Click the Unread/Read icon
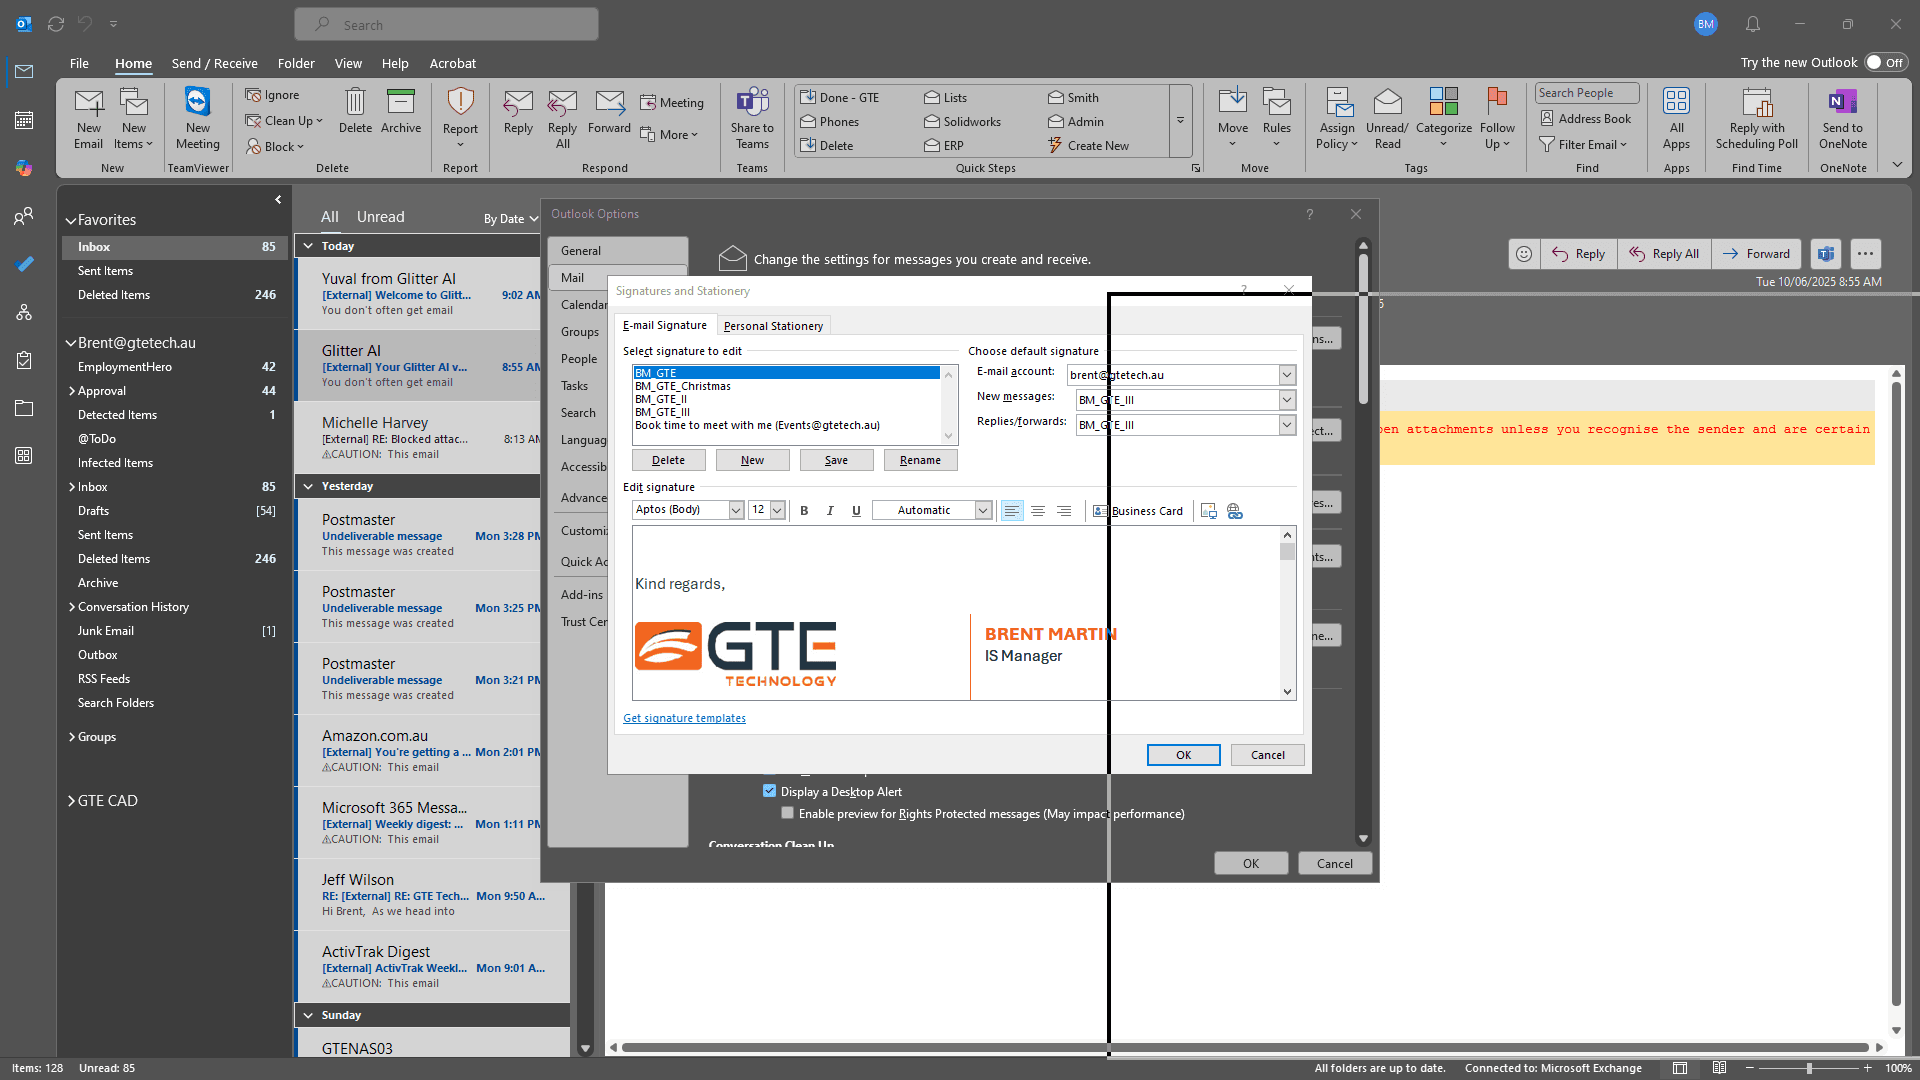 (x=1387, y=118)
